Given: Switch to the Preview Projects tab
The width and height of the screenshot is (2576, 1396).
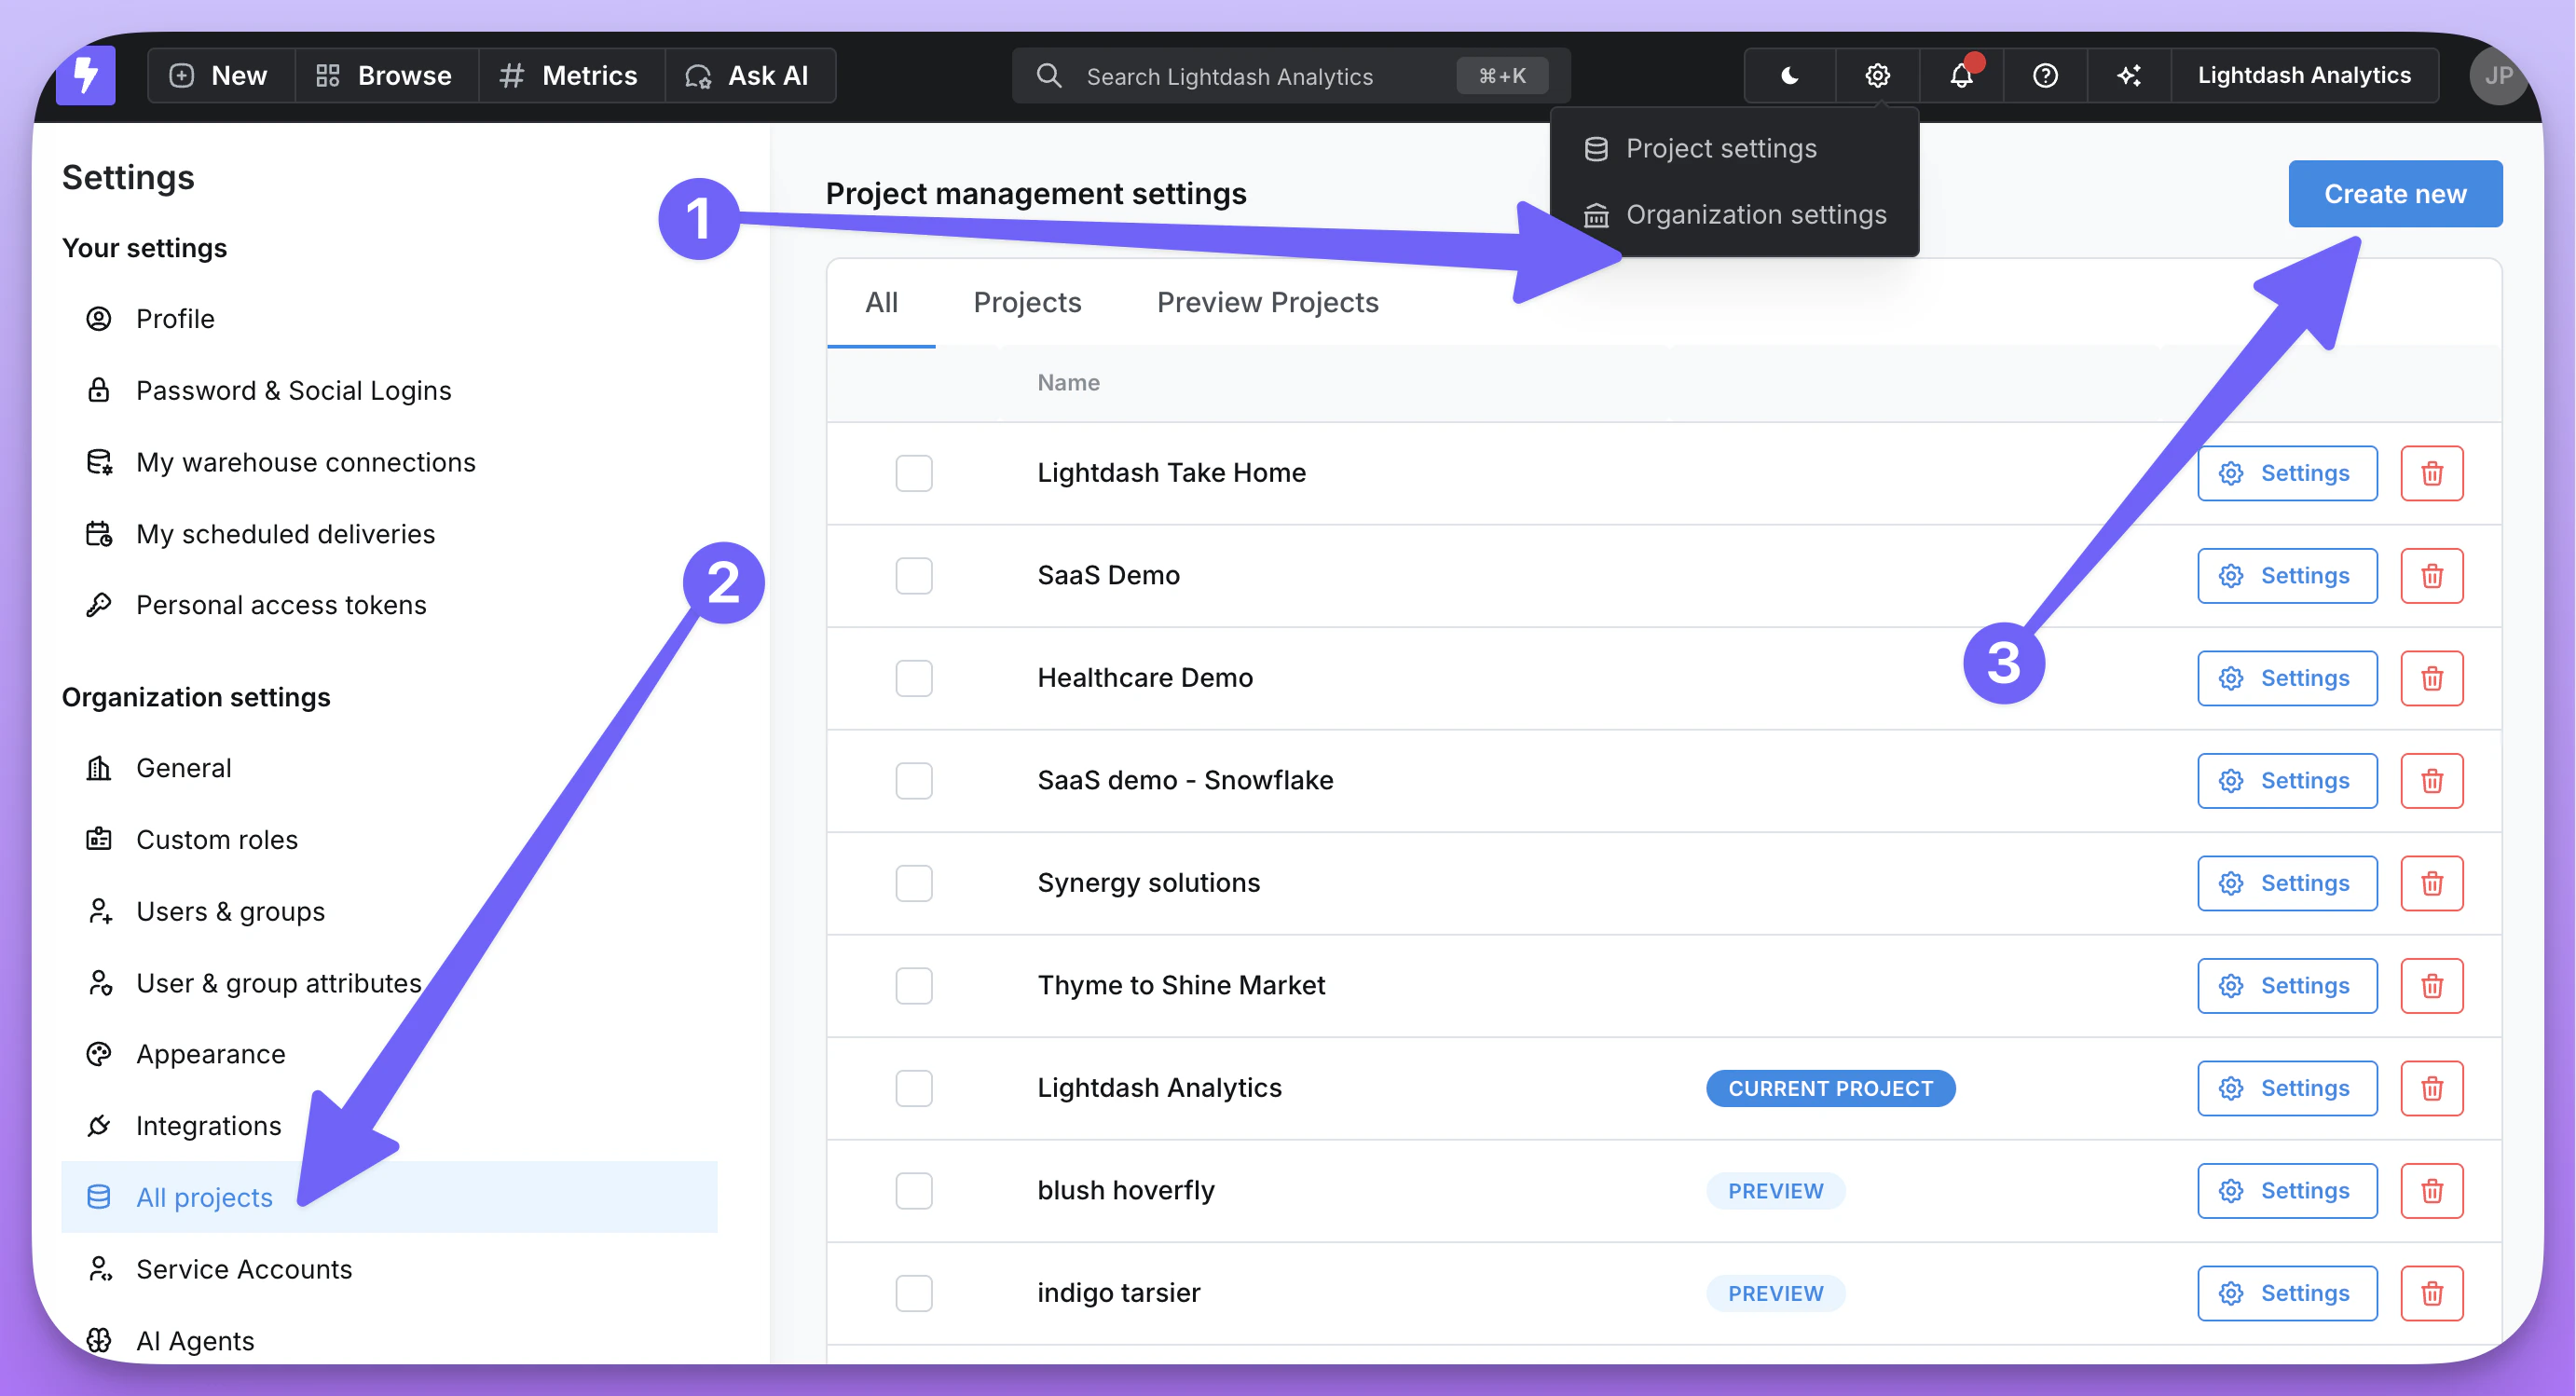Looking at the screenshot, I should click(1267, 302).
